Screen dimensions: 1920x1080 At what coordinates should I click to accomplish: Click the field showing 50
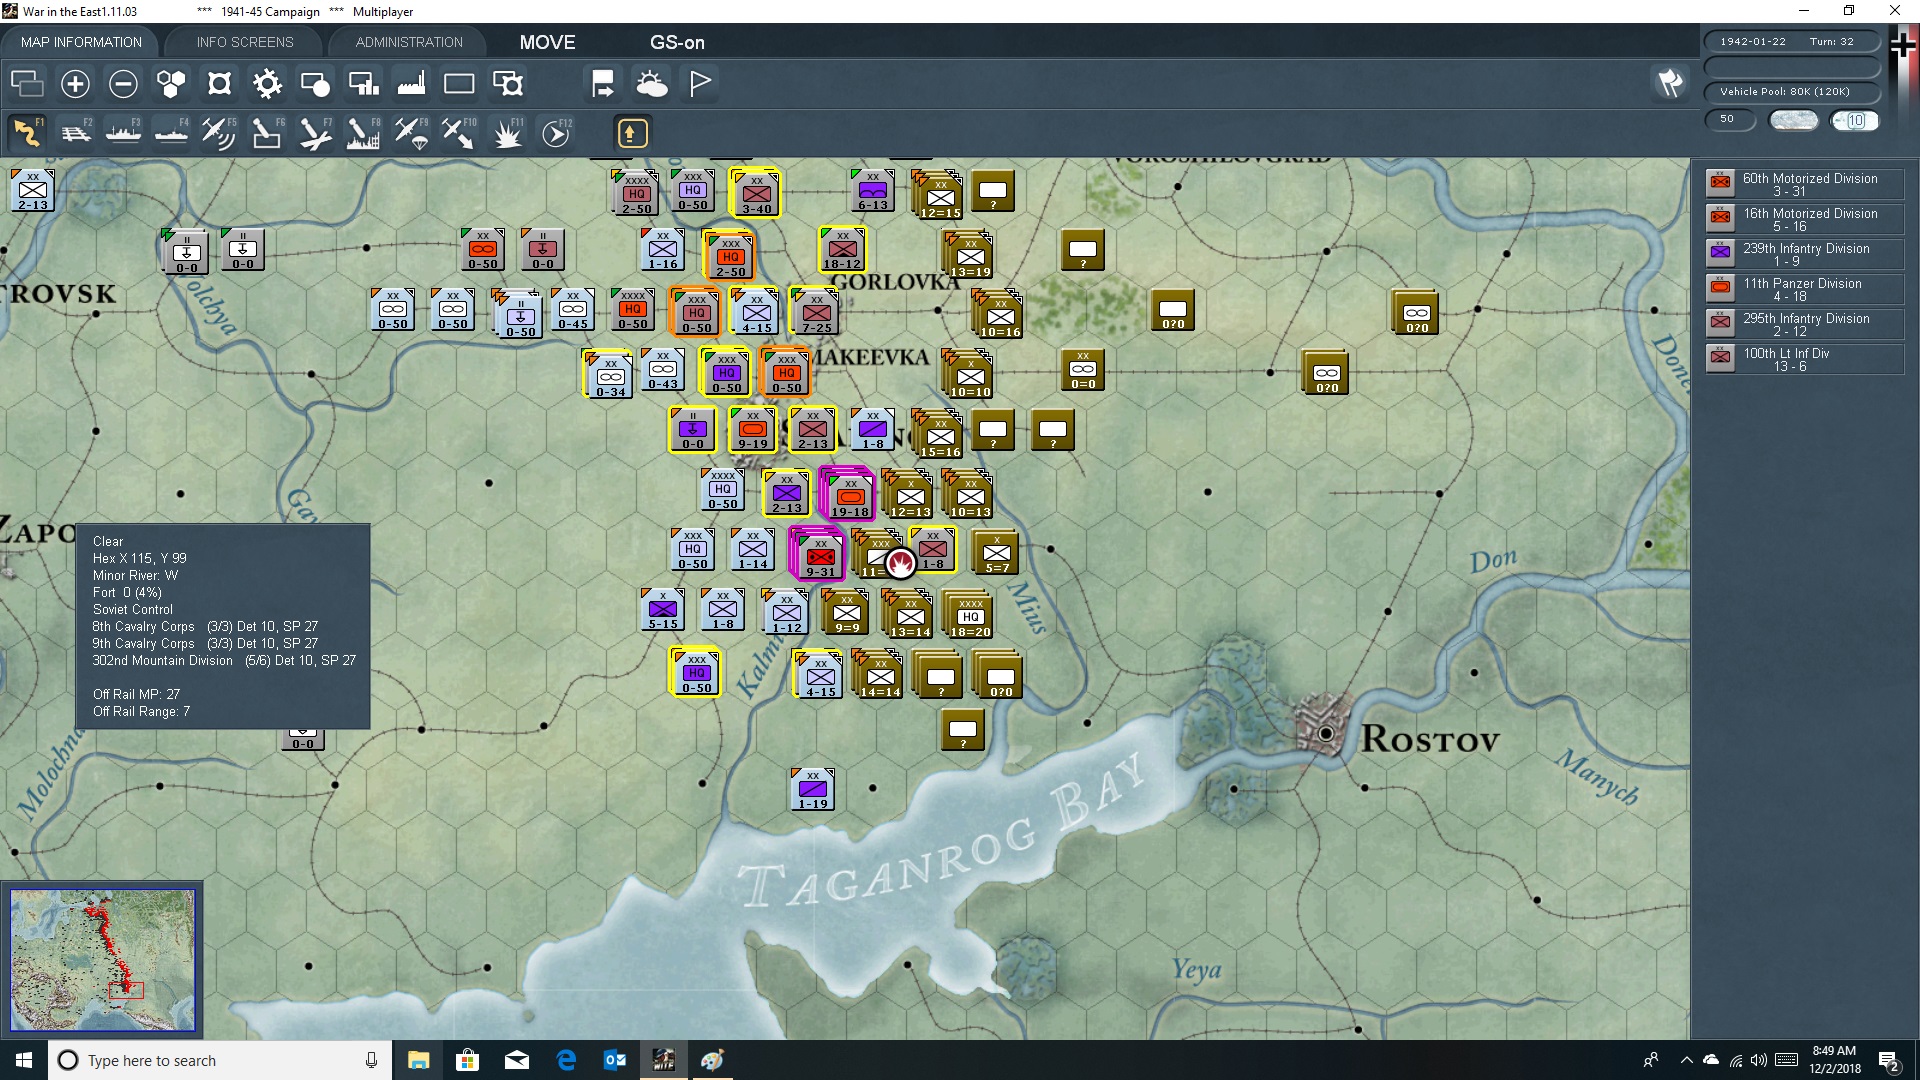(1729, 119)
